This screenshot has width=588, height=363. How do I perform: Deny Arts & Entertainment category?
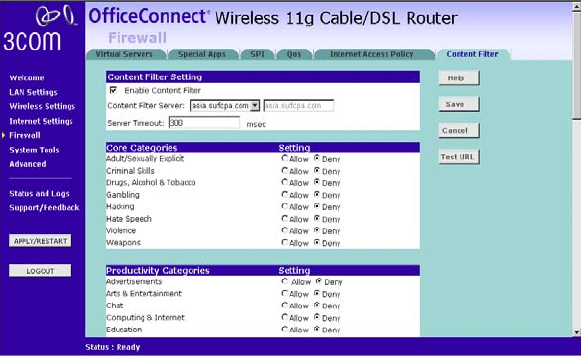click(x=317, y=294)
